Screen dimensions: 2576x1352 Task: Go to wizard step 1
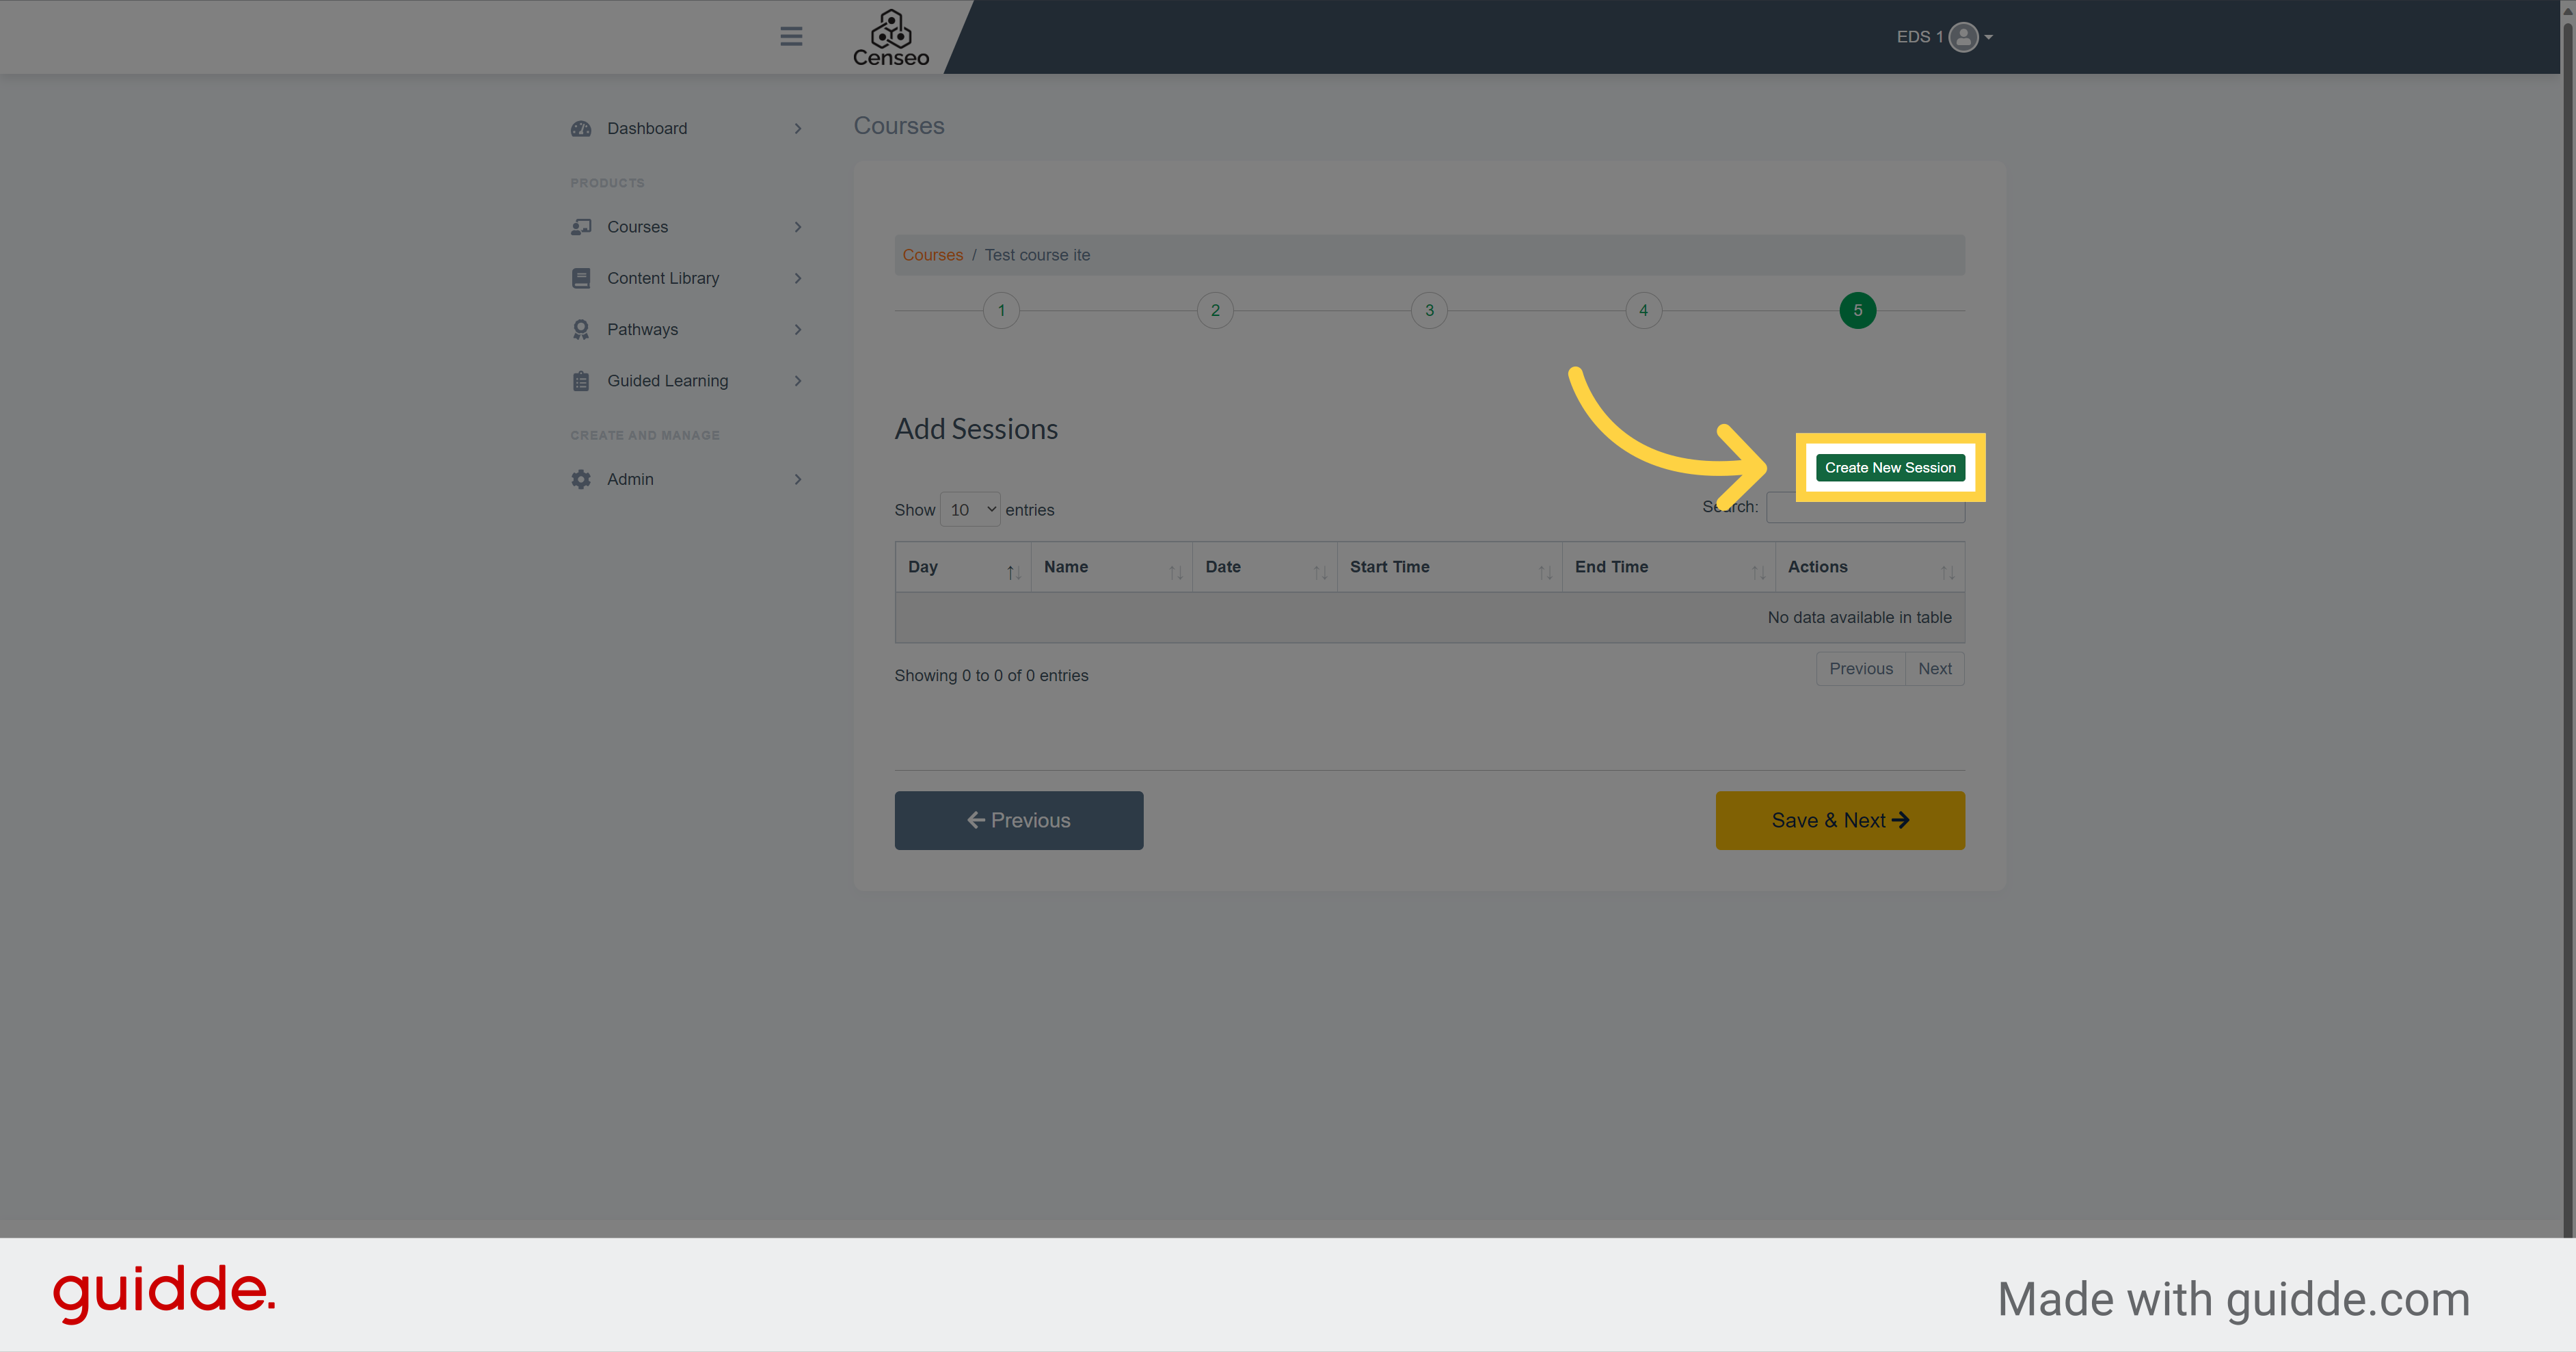pyautogui.click(x=1001, y=310)
